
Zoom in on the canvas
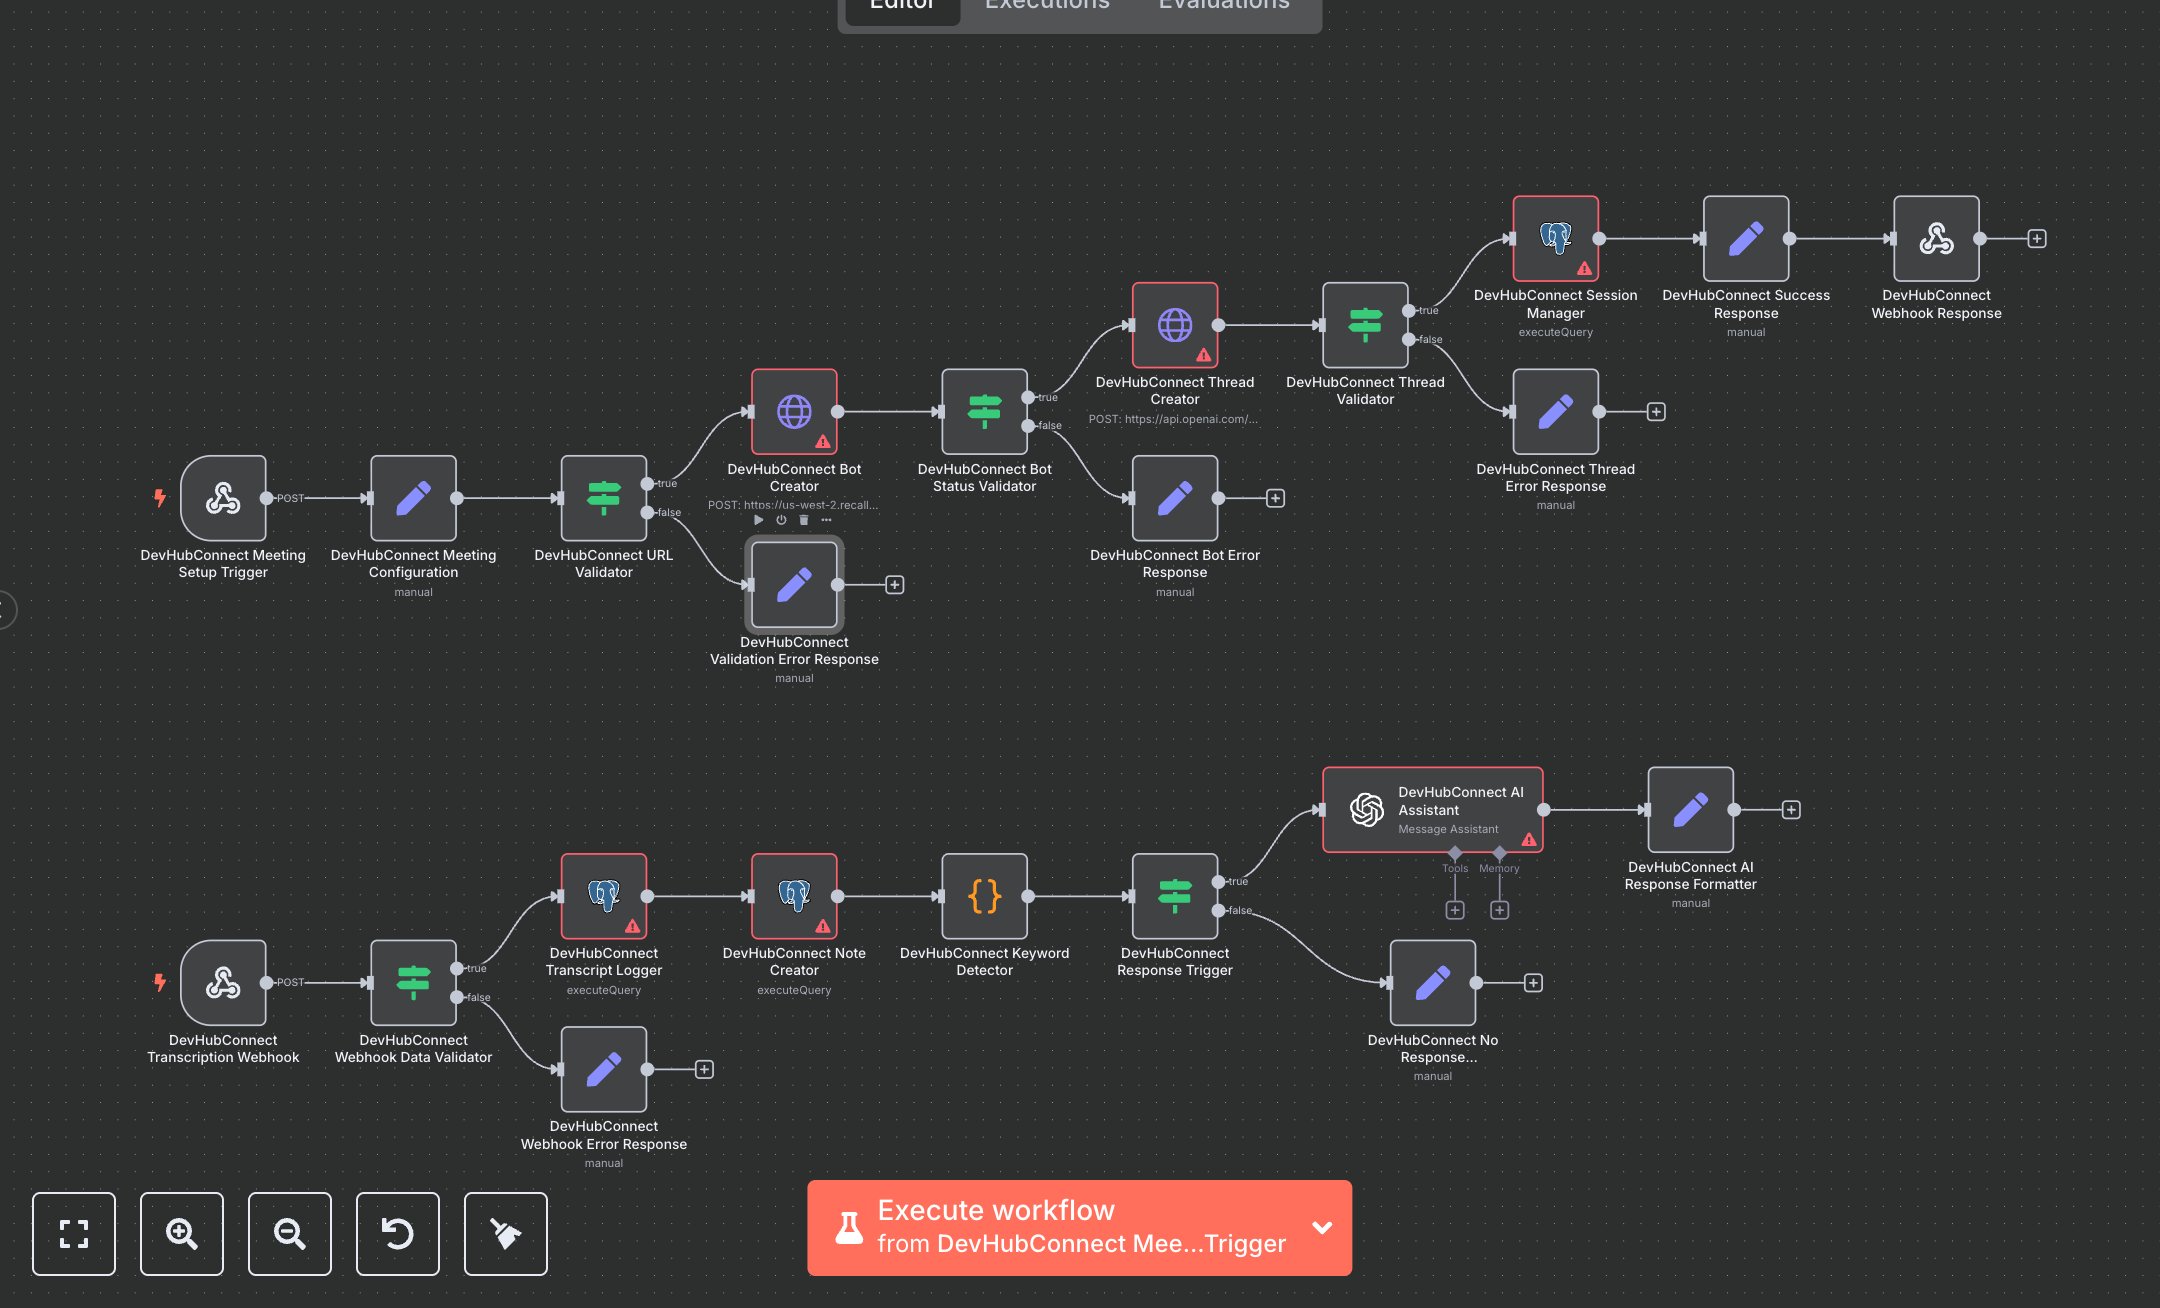(181, 1234)
